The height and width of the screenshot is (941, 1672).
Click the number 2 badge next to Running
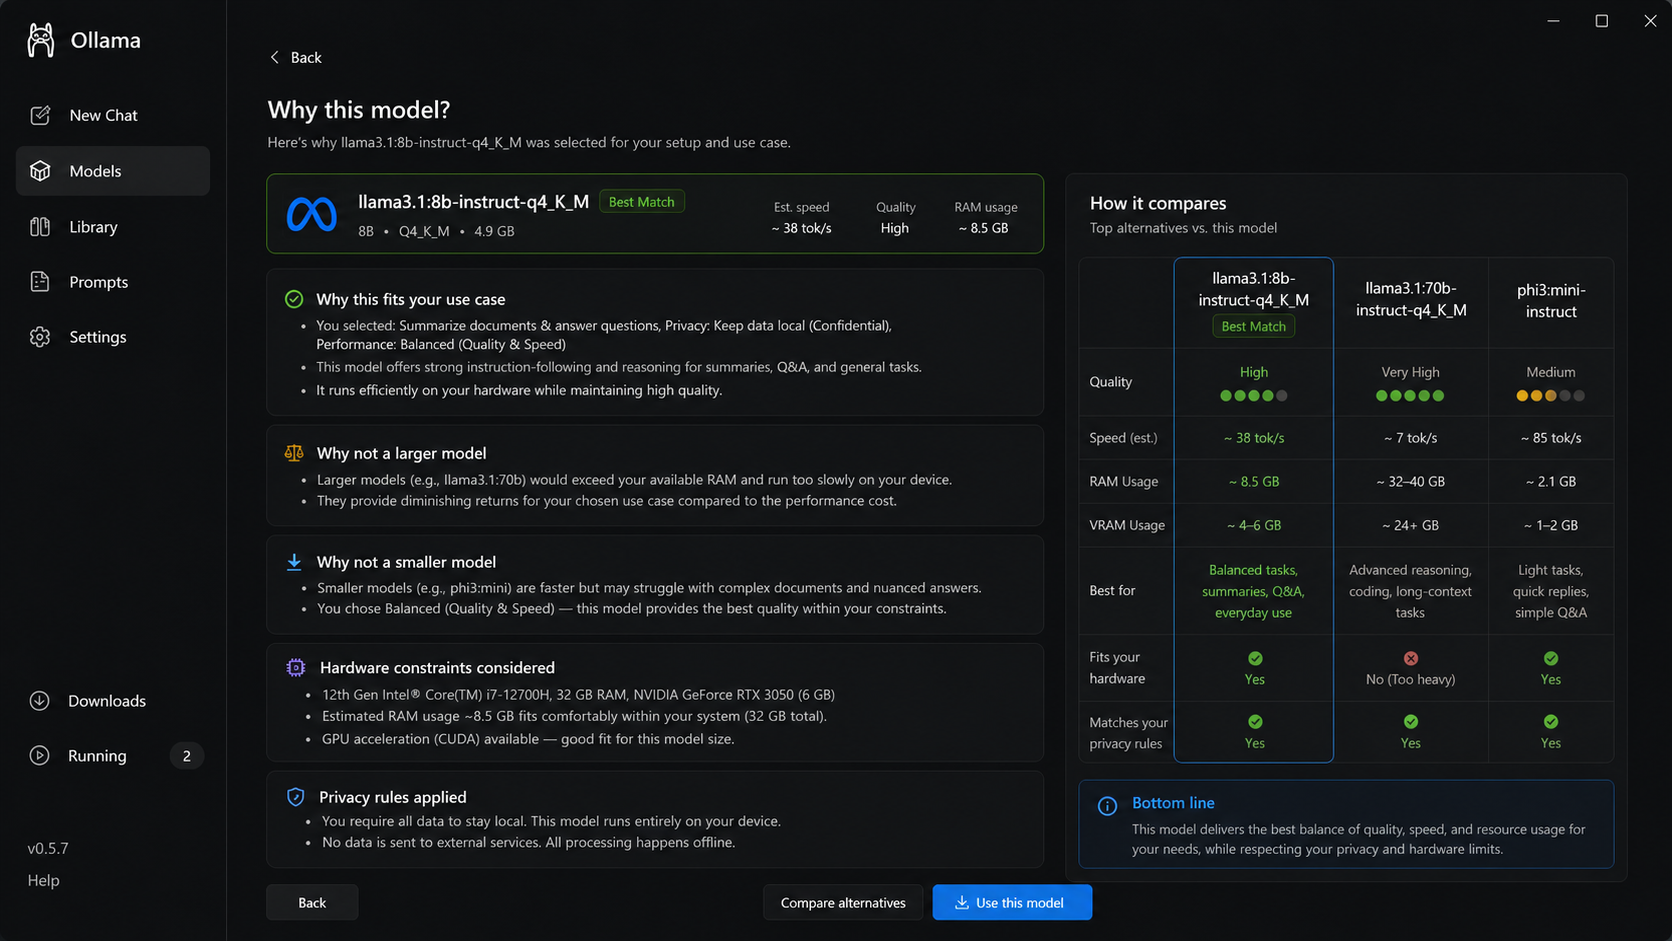[x=186, y=756]
